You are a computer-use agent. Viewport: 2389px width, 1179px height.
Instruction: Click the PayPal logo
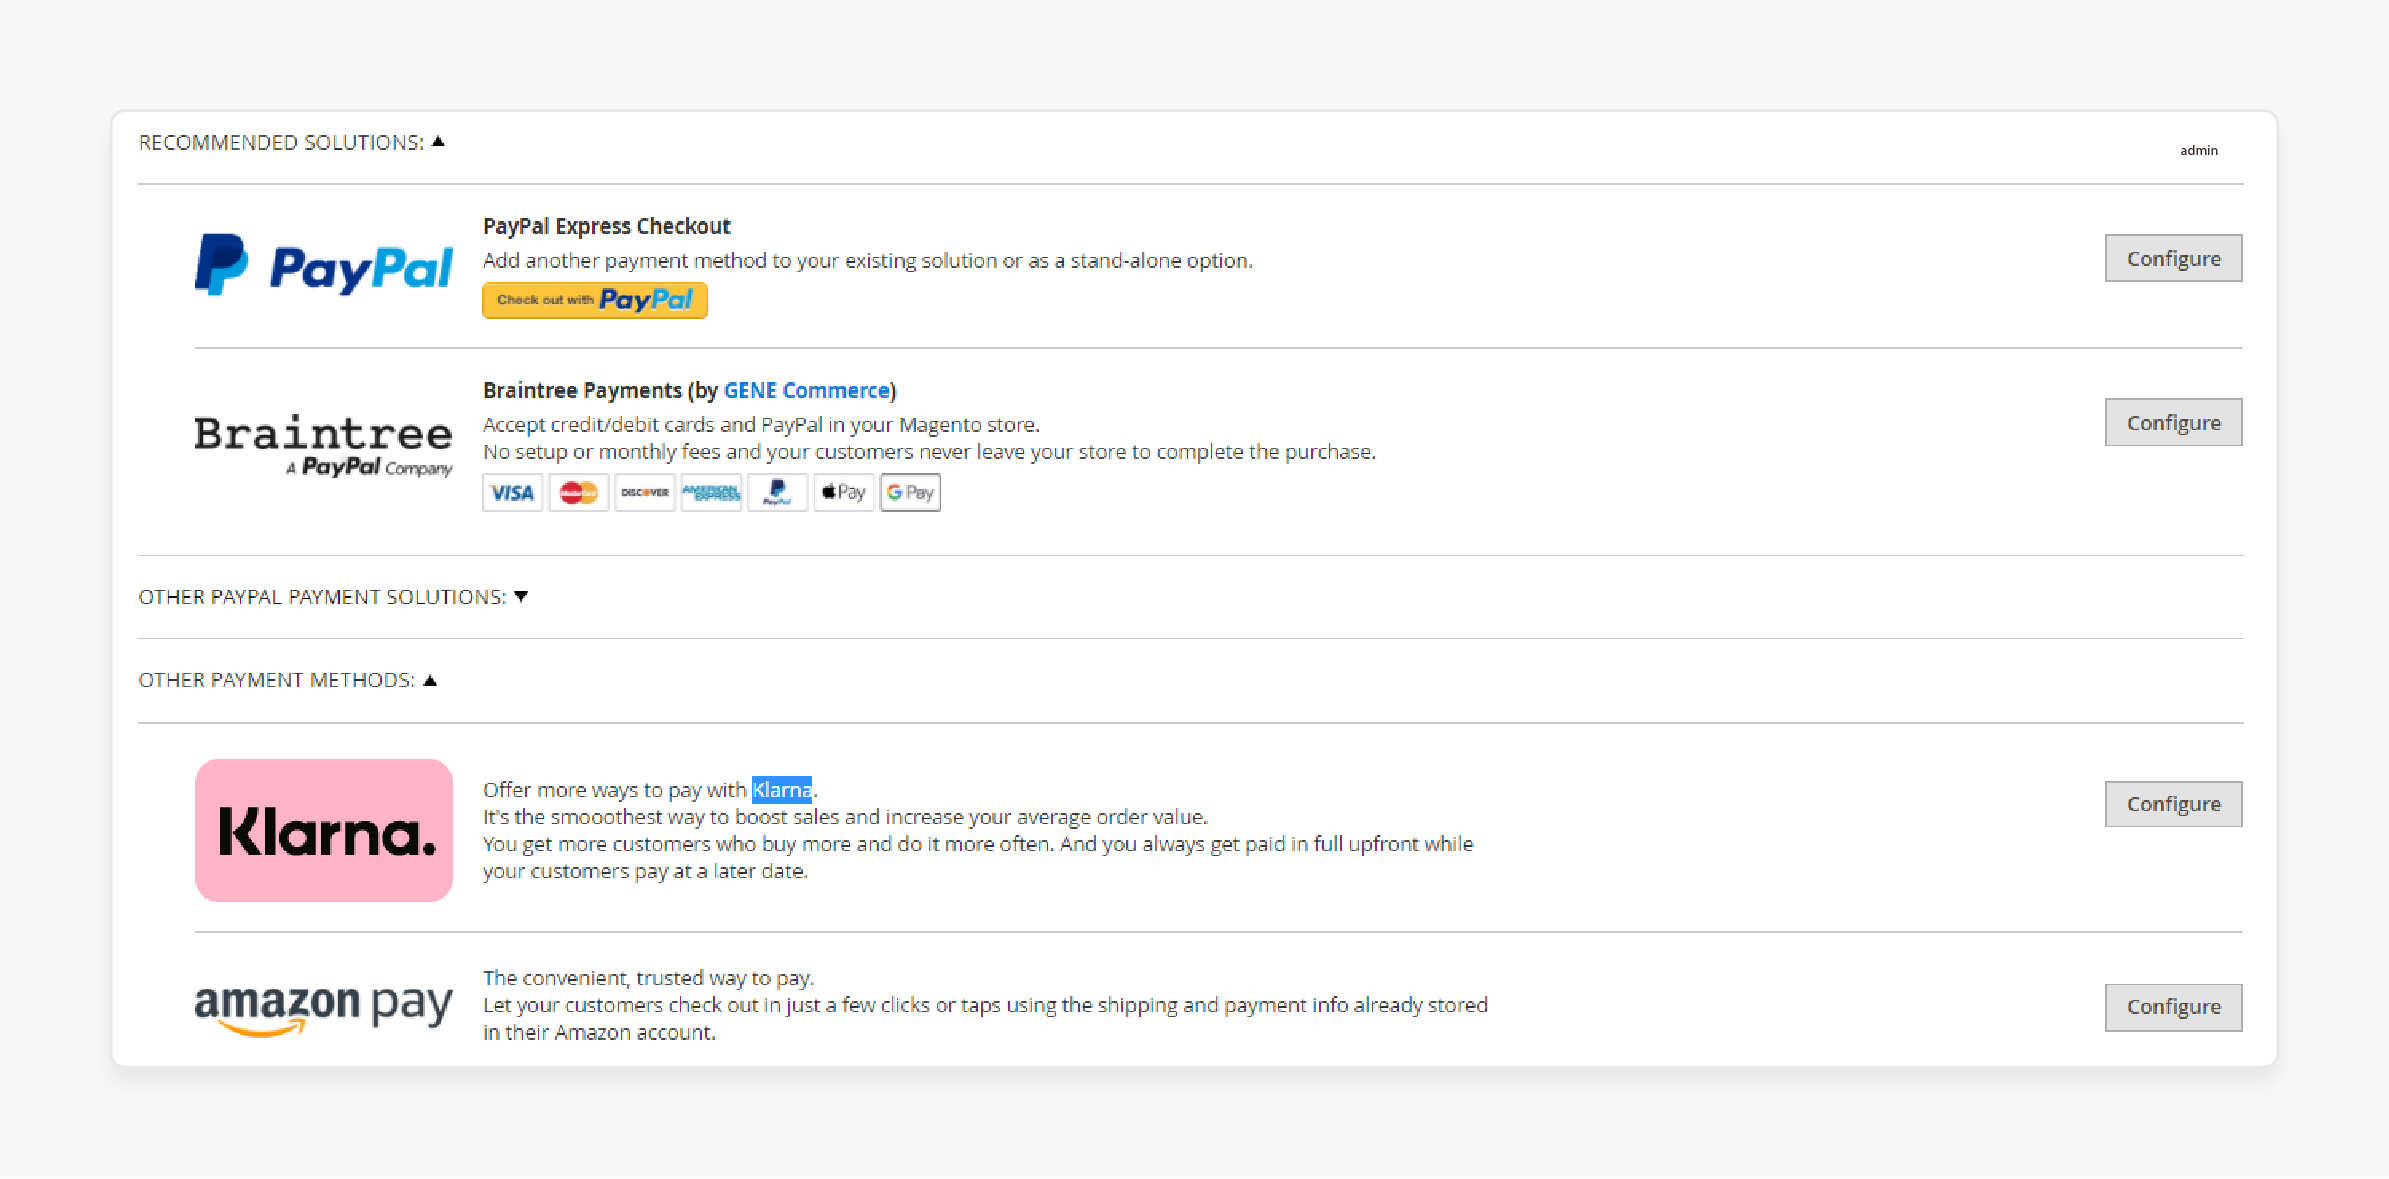(x=323, y=266)
